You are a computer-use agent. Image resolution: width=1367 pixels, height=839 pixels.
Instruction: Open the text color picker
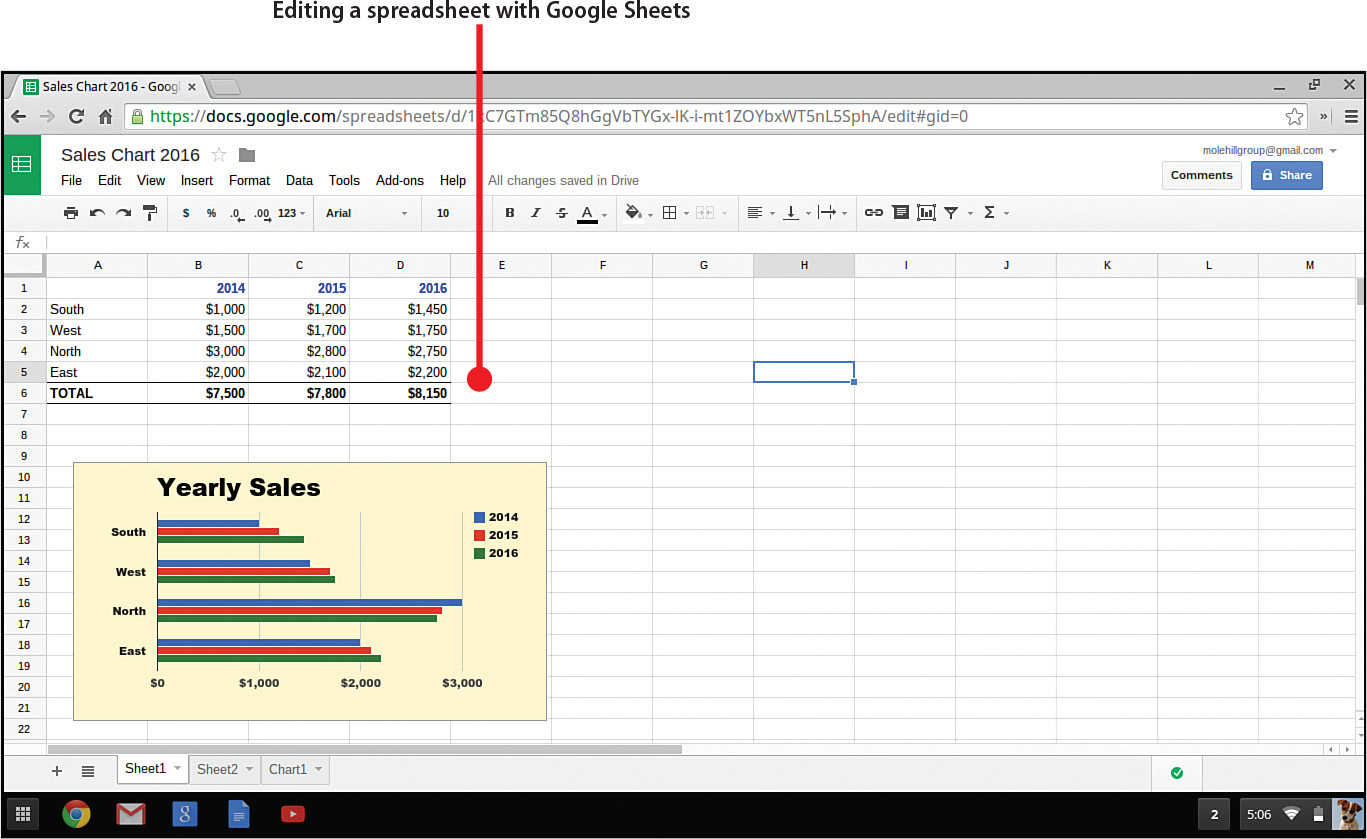[588, 212]
